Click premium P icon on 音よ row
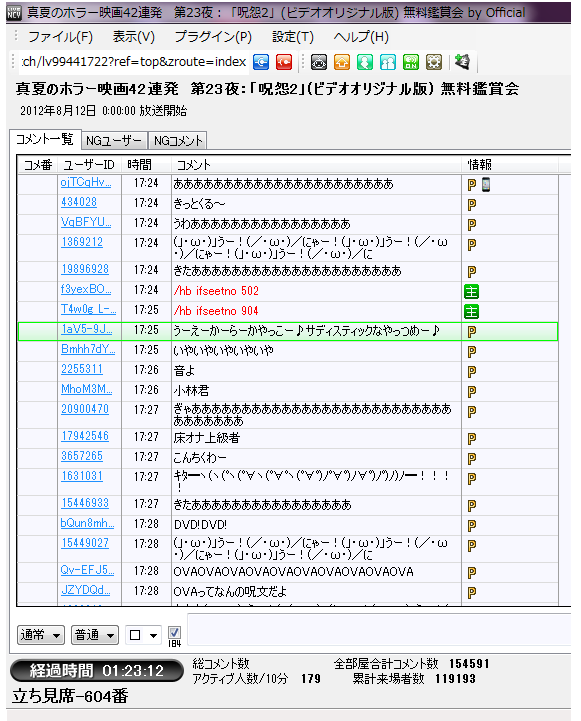581x721 pixels. click(x=472, y=372)
